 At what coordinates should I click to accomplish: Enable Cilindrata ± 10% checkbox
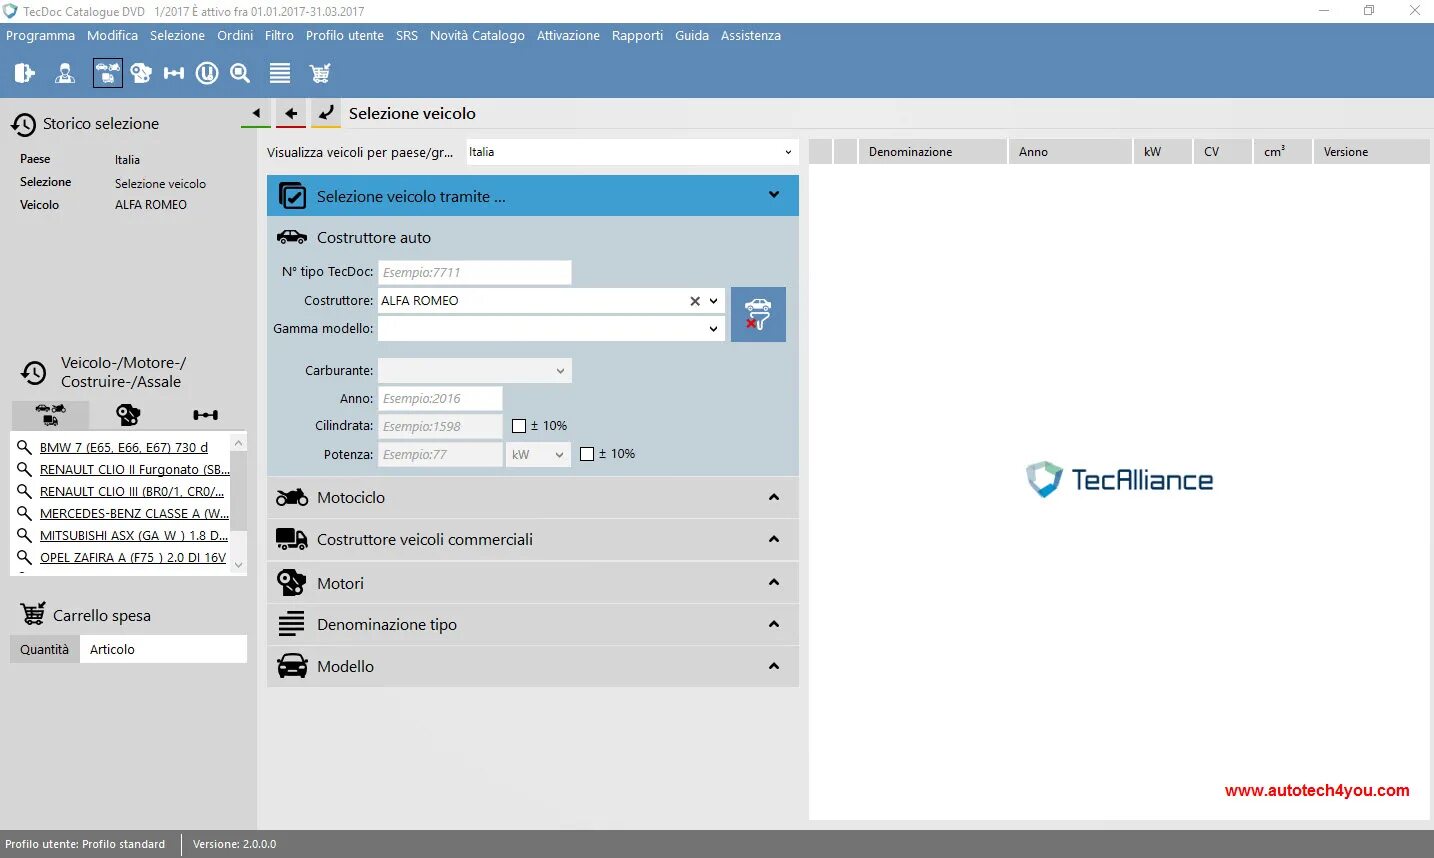pos(519,426)
